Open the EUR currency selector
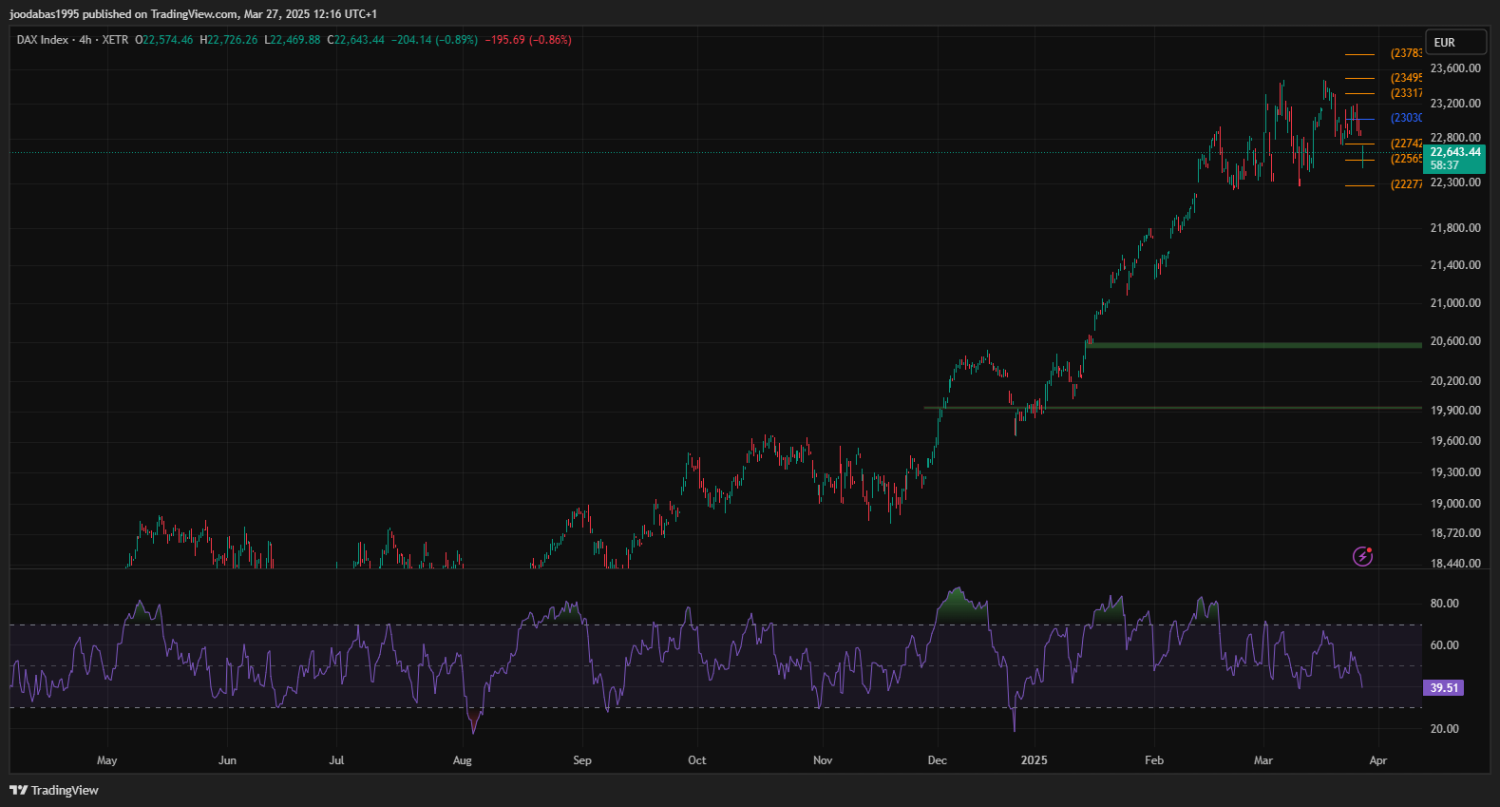This screenshot has width=1500, height=807. 1444,42
